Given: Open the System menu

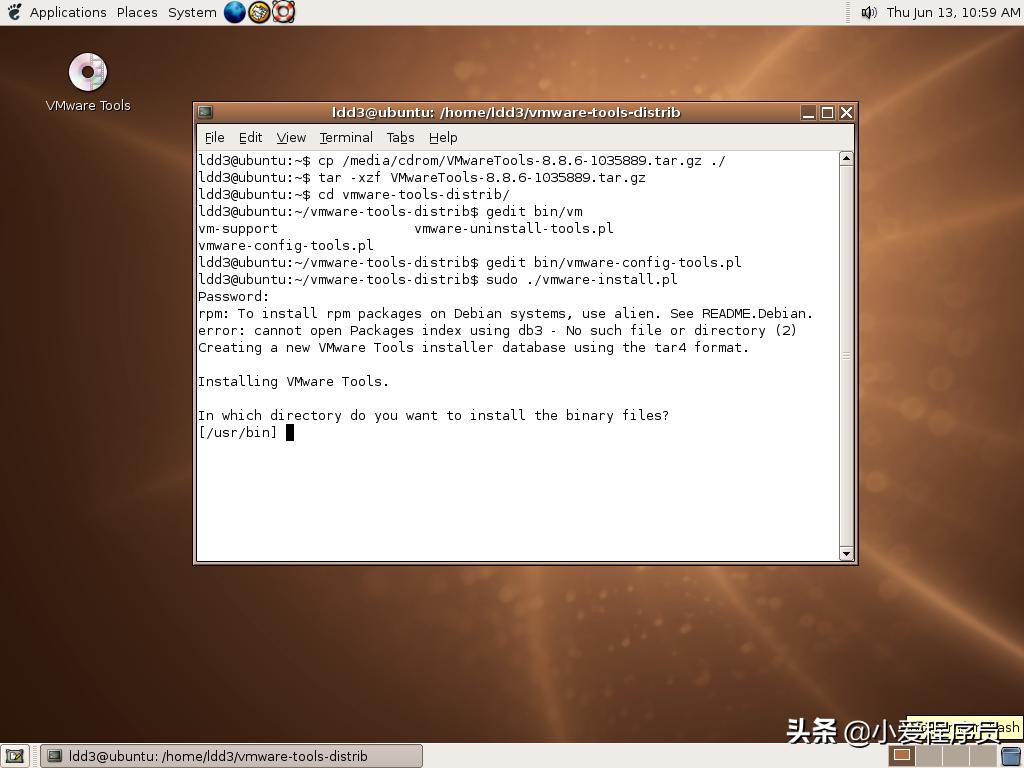Looking at the screenshot, I should coord(192,12).
